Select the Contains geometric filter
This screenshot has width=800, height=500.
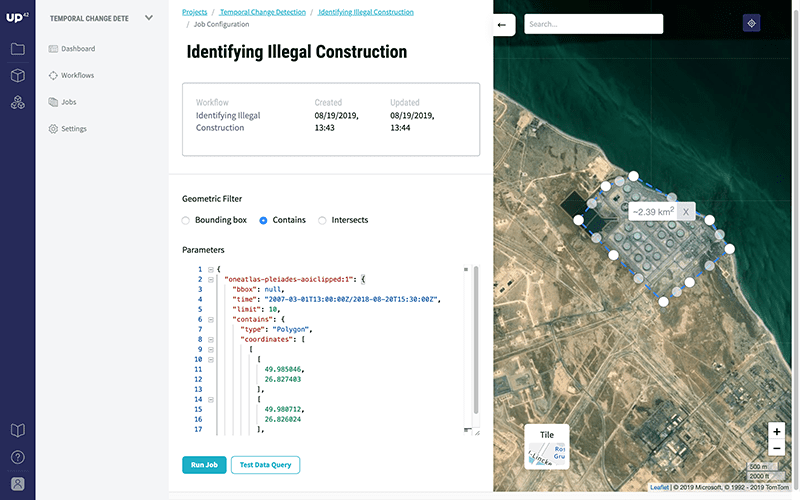(264, 220)
